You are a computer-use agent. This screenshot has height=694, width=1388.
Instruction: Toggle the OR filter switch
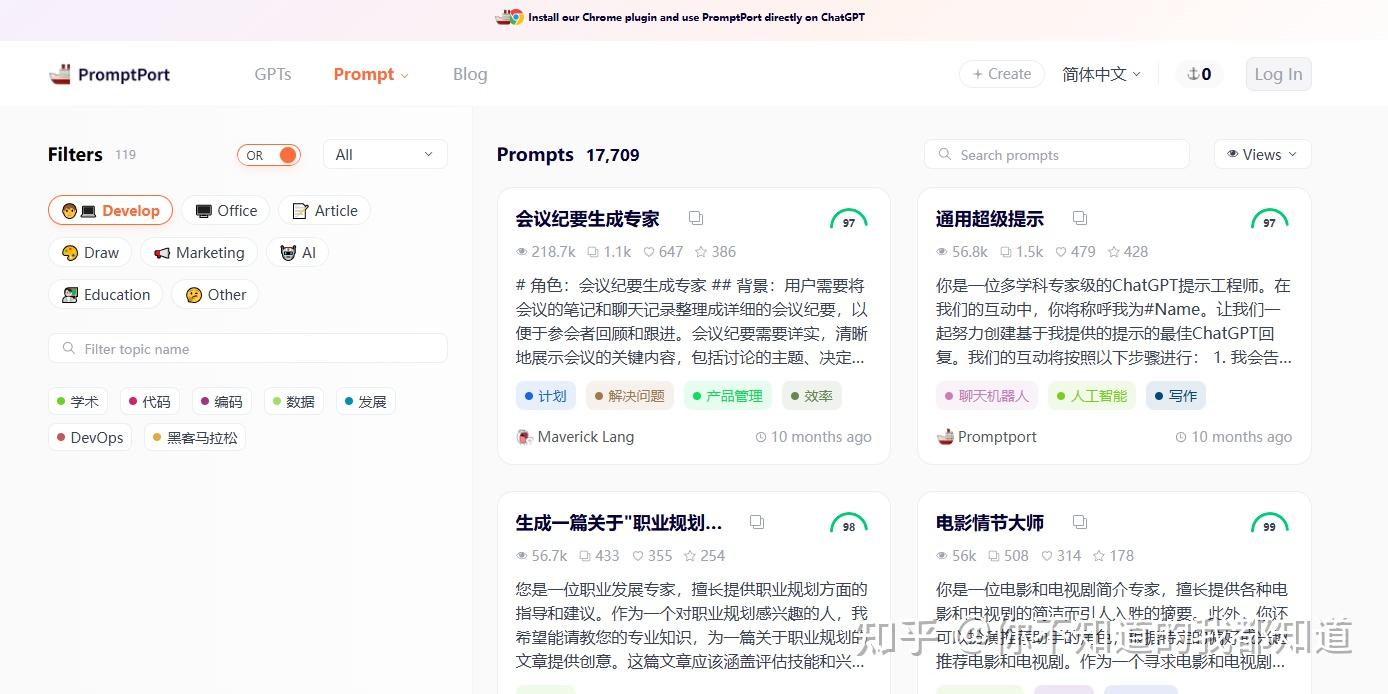[x=269, y=155]
